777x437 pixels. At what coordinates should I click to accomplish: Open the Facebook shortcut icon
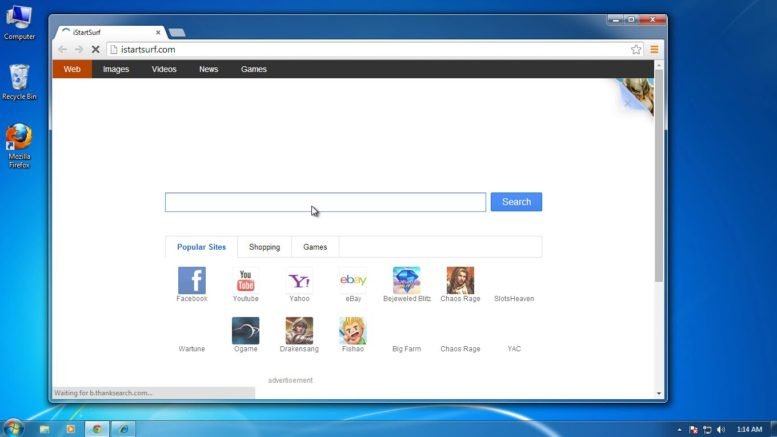point(192,280)
